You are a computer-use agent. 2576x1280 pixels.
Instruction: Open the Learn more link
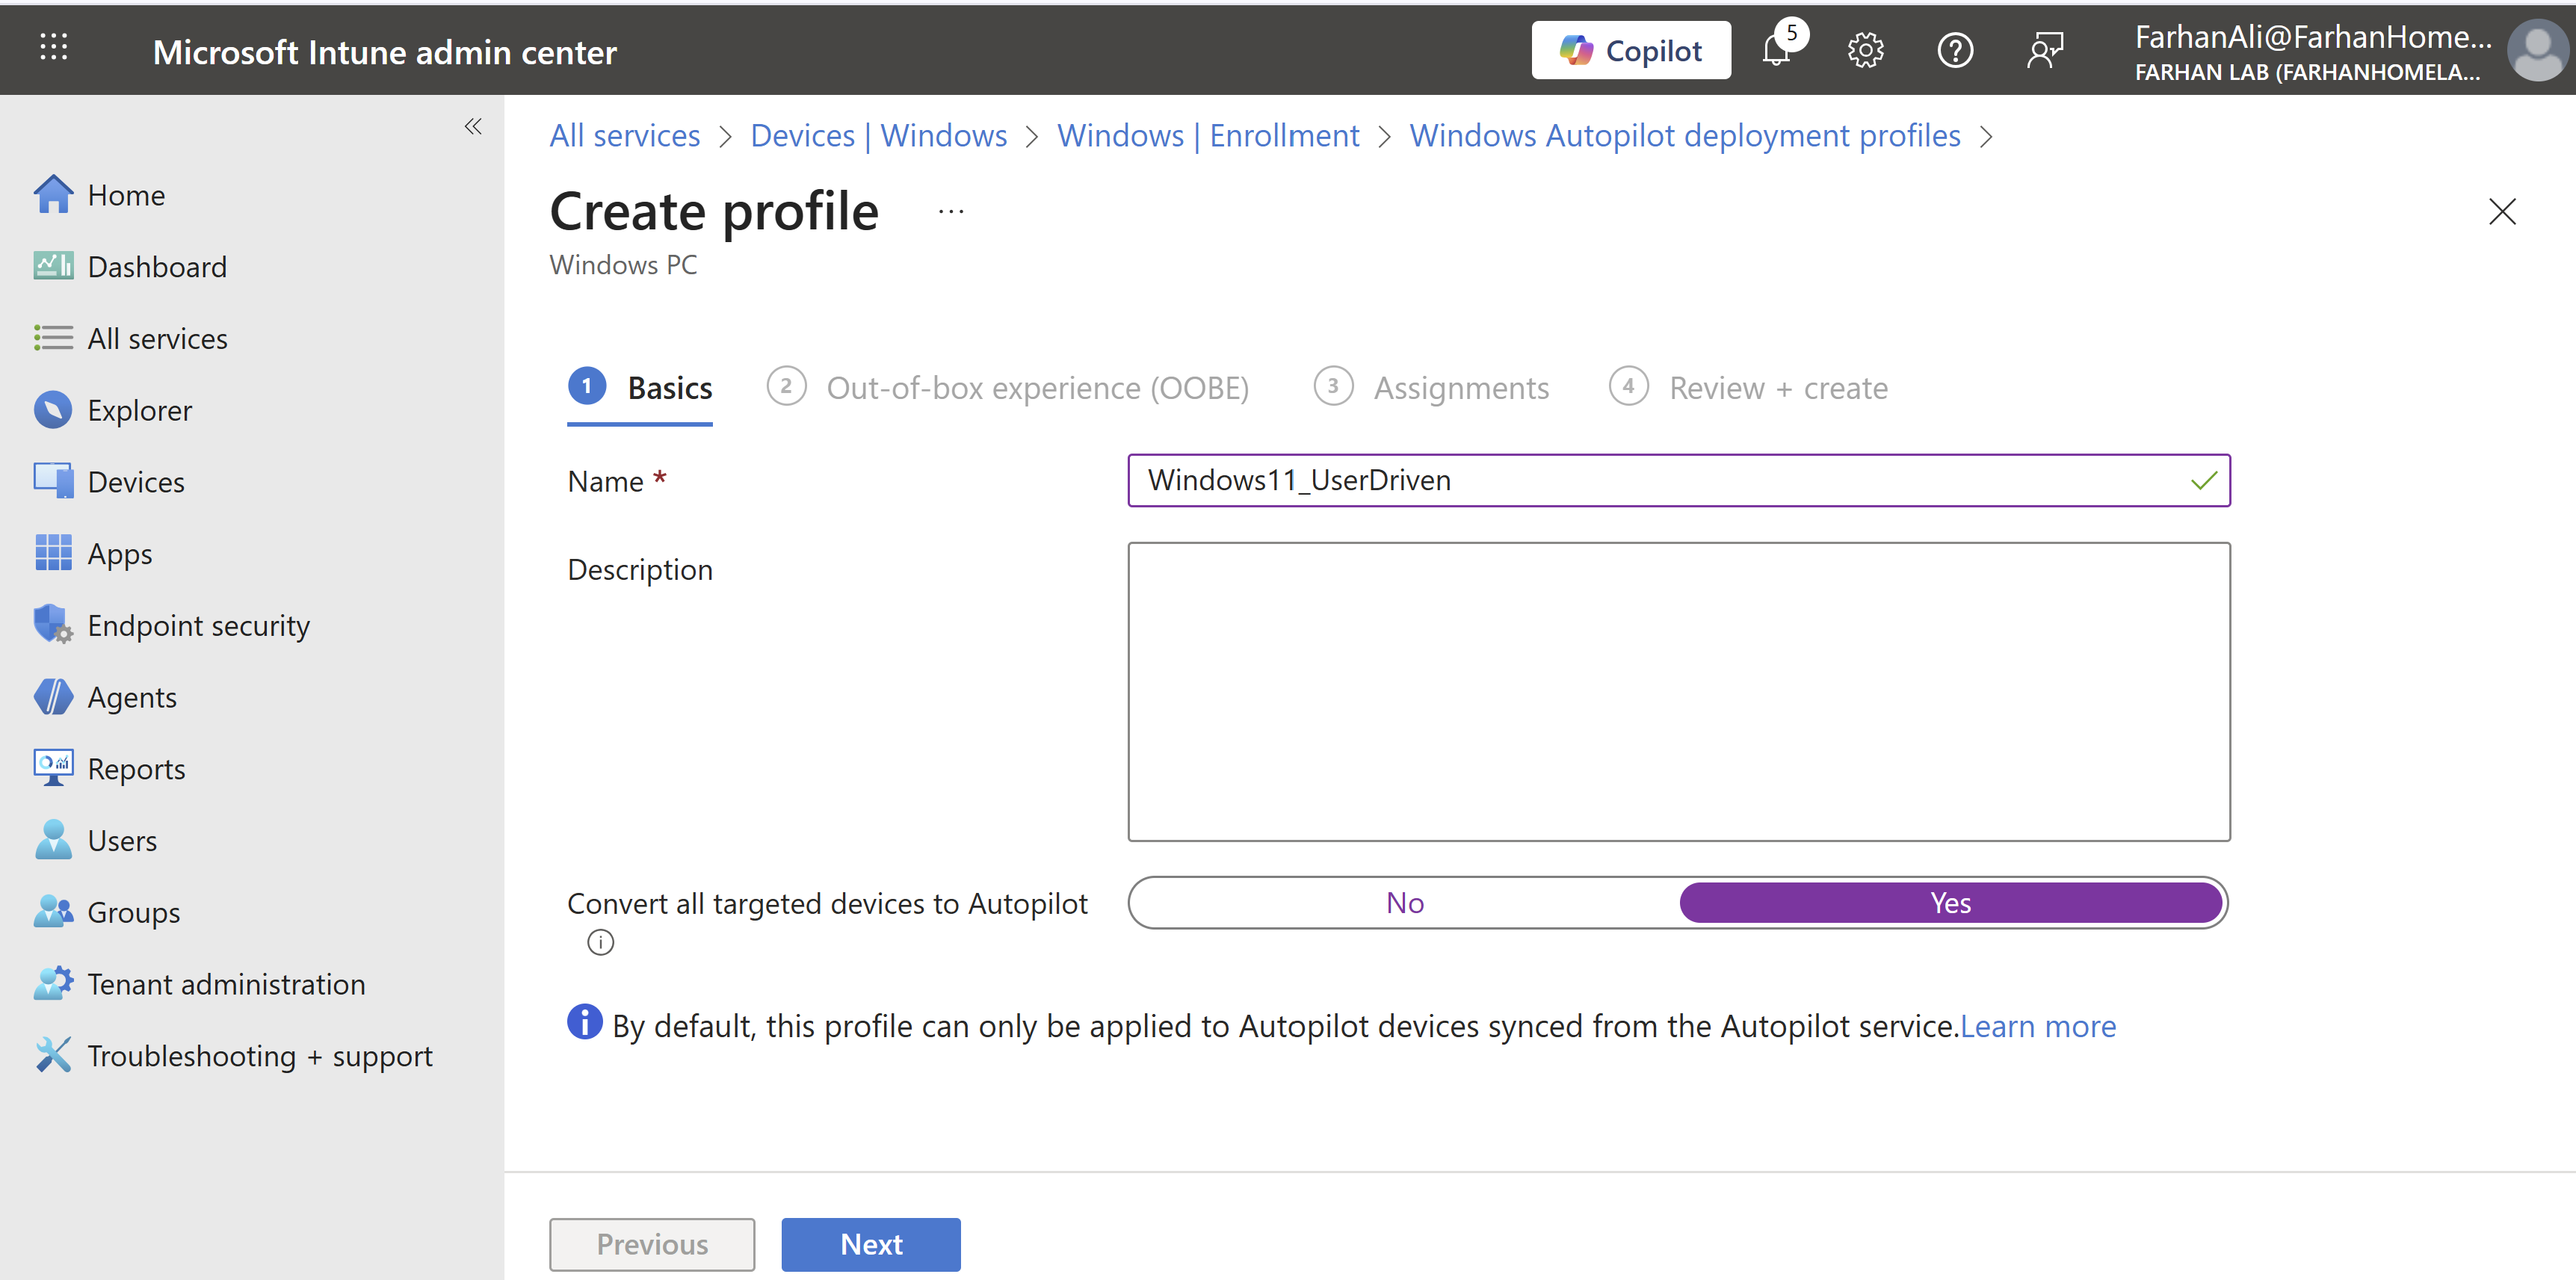tap(2038, 1026)
